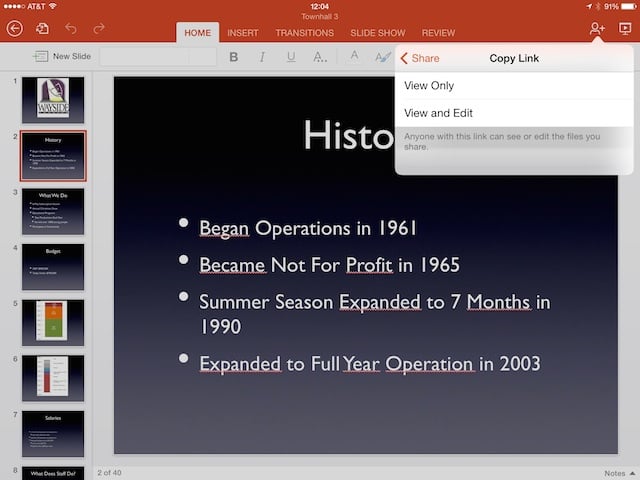640x480 pixels.
Task: Select slide 4 Budget thumbnail
Action: pyautogui.click(x=53, y=267)
